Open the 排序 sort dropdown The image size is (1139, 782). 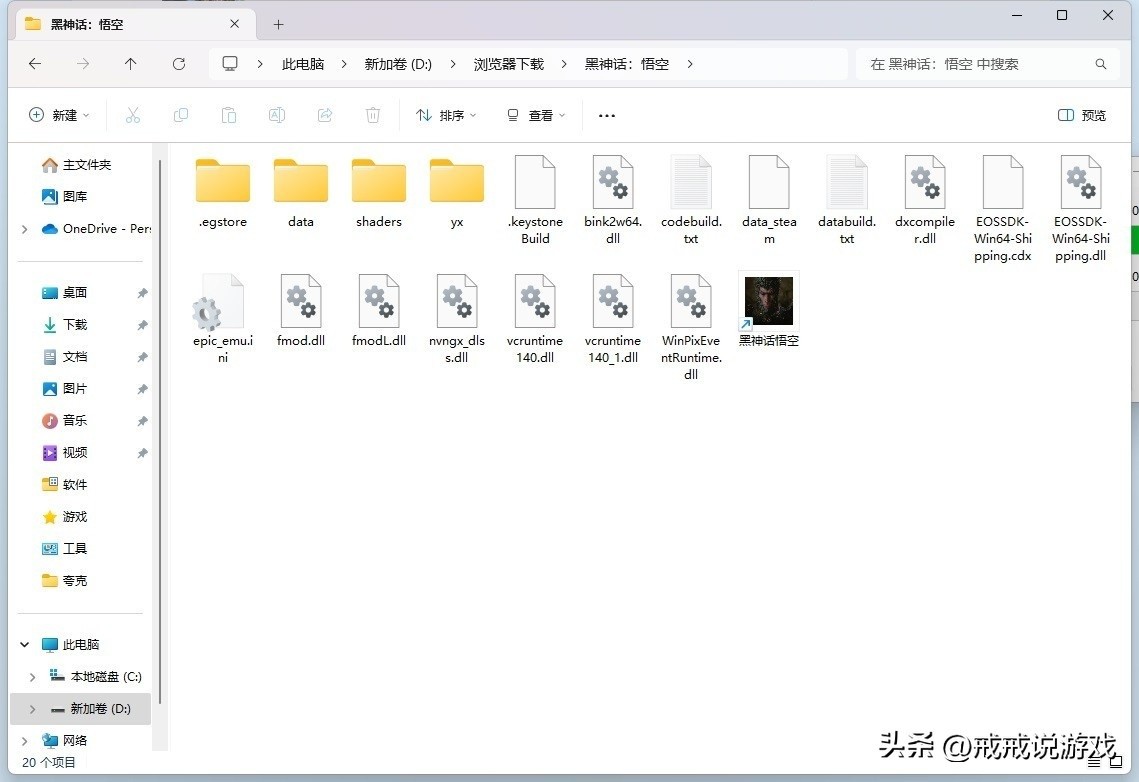pyautogui.click(x=446, y=115)
